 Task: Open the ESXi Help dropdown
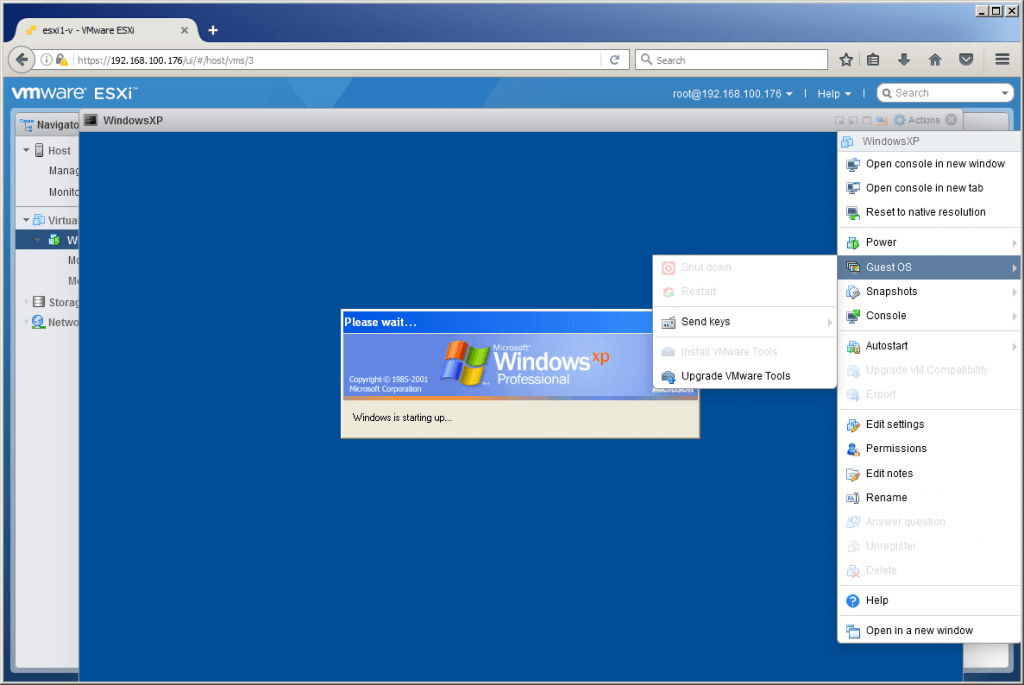pyautogui.click(x=834, y=94)
